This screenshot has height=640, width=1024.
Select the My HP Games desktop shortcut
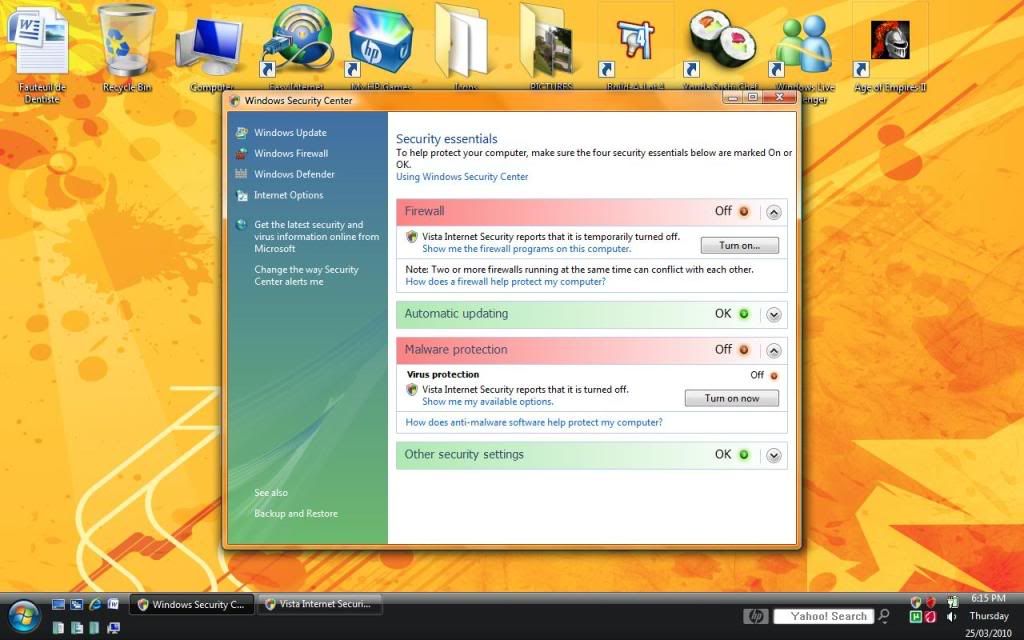[380, 46]
